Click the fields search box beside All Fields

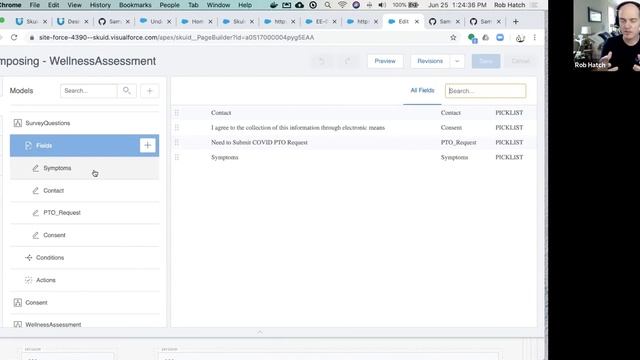click(485, 91)
